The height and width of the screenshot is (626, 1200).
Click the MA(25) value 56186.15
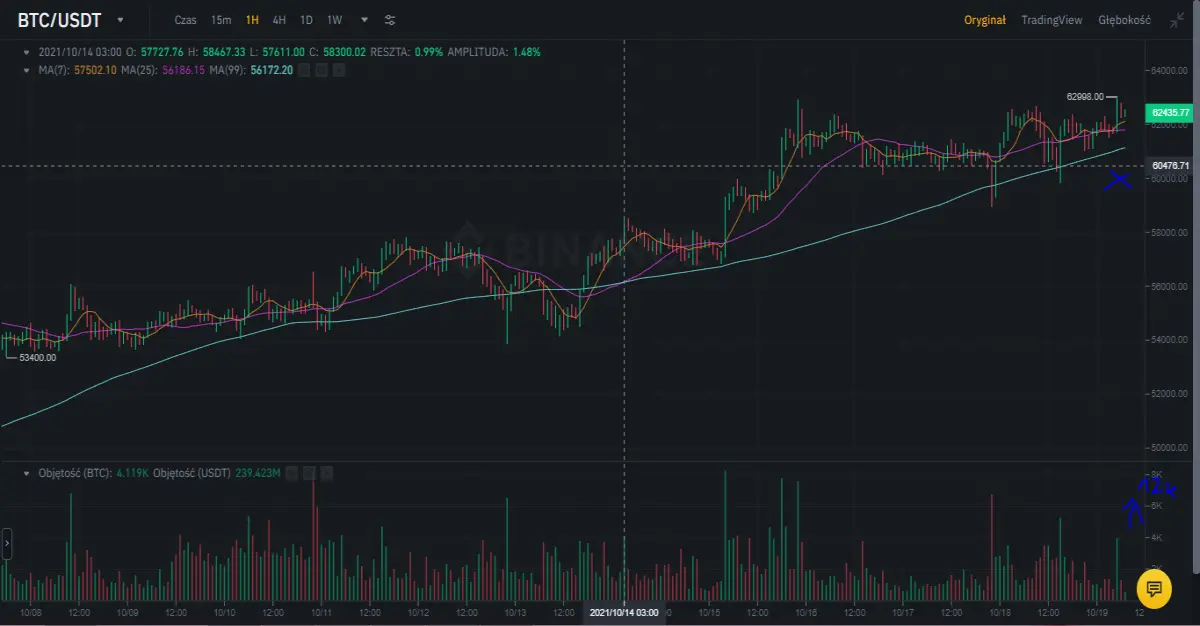[x=183, y=70]
